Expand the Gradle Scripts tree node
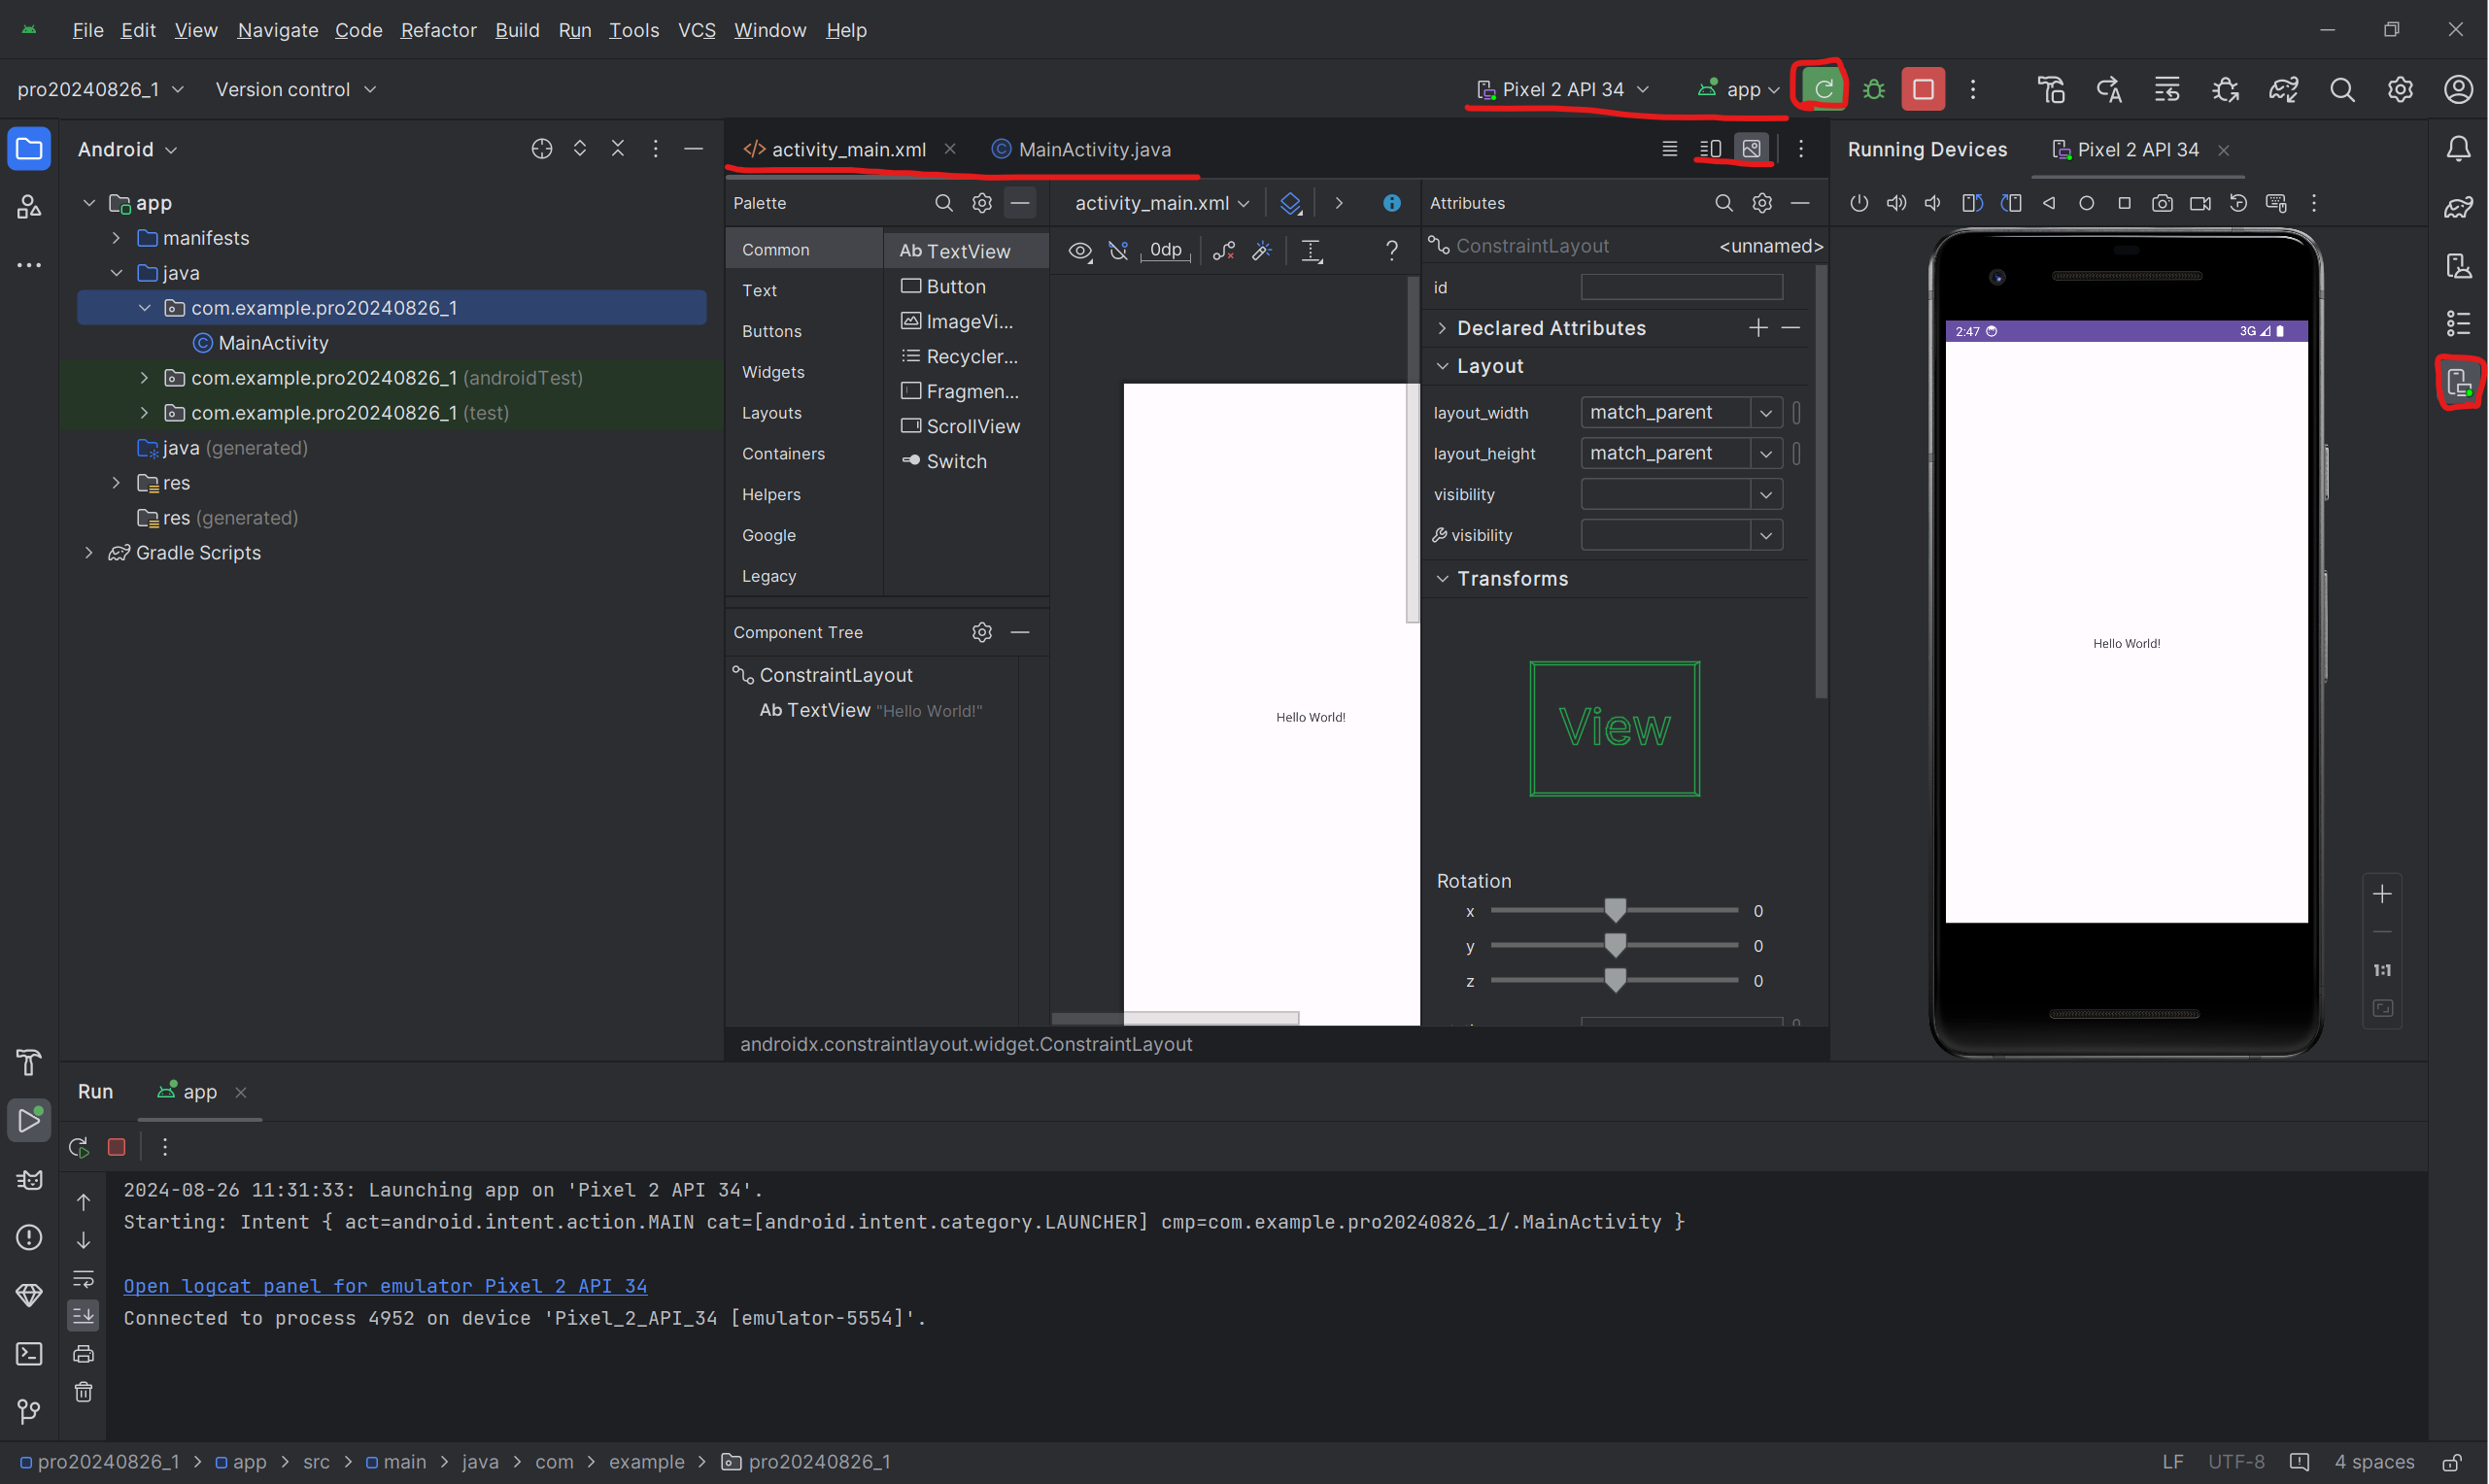The height and width of the screenshot is (1484, 2489). click(89, 553)
